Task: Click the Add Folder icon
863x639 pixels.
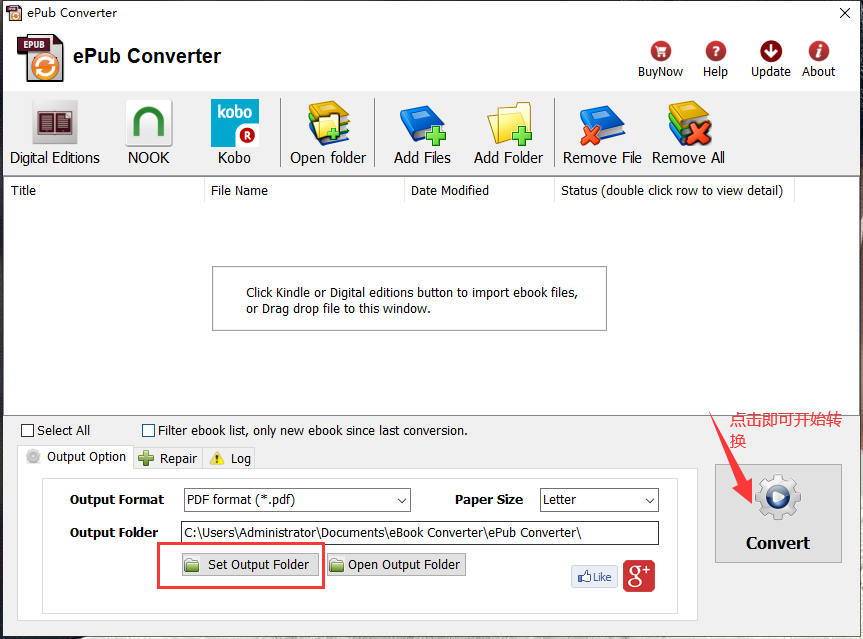Action: click(508, 132)
